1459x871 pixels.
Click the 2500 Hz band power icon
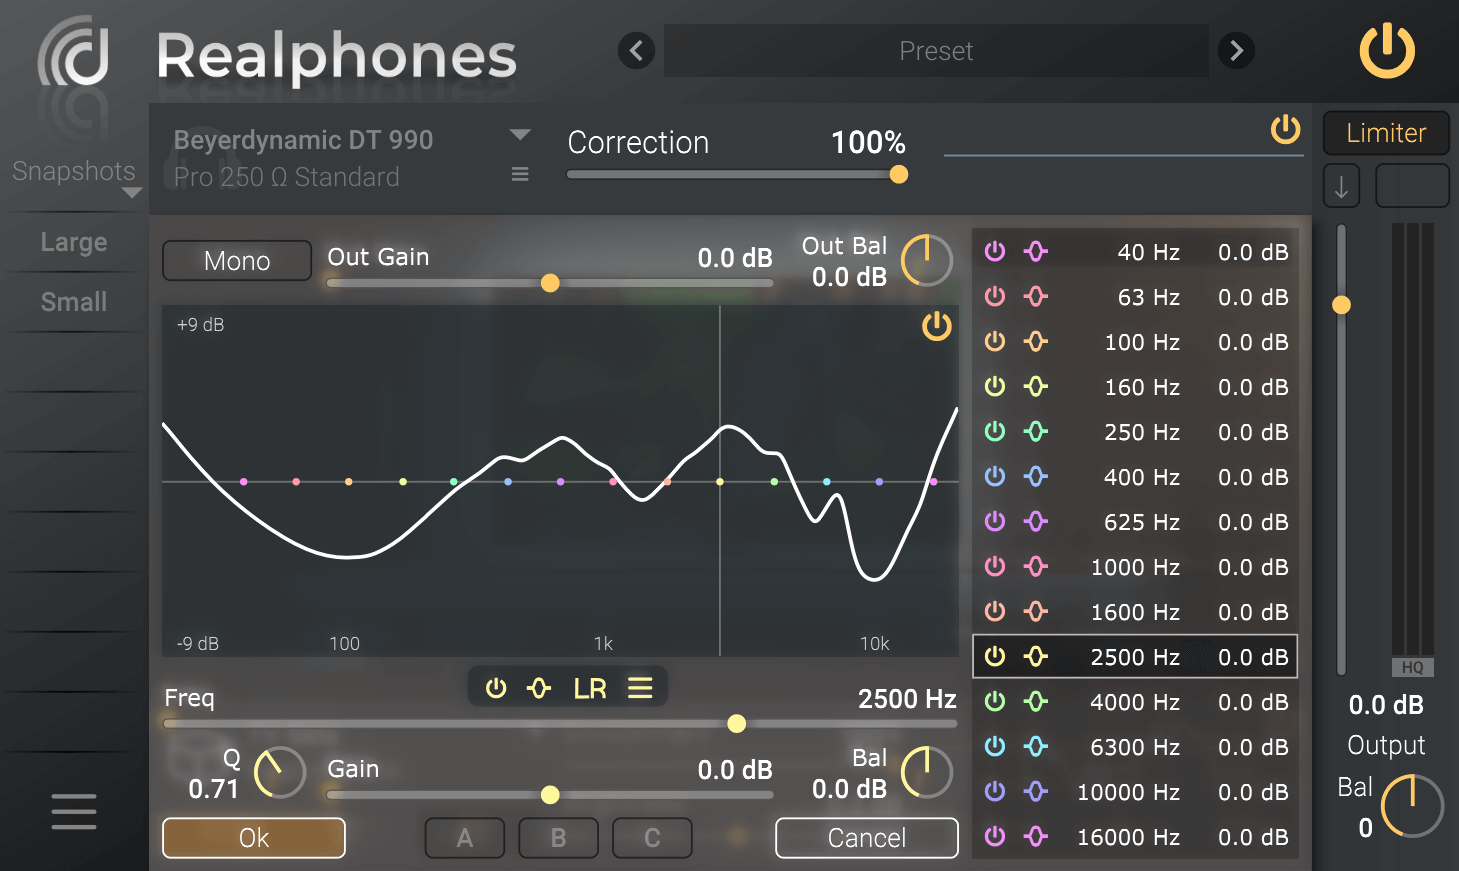(x=995, y=656)
